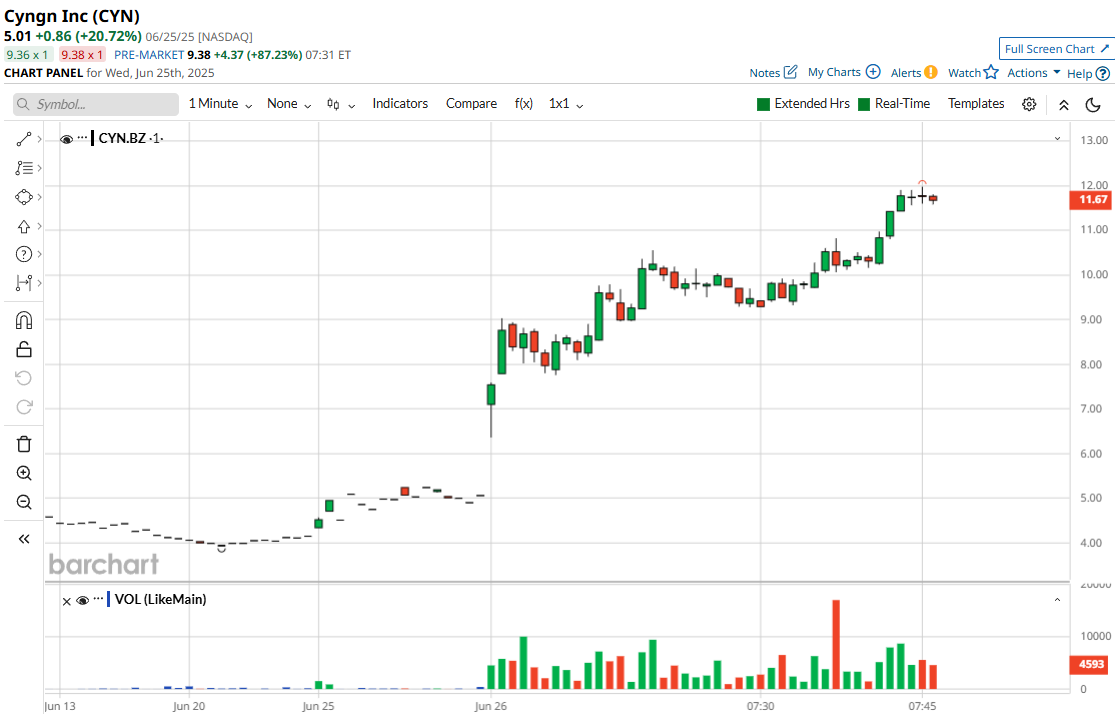The image size is (1115, 714).
Task: Click the PRE-MARKET label text
Action: tap(149, 55)
